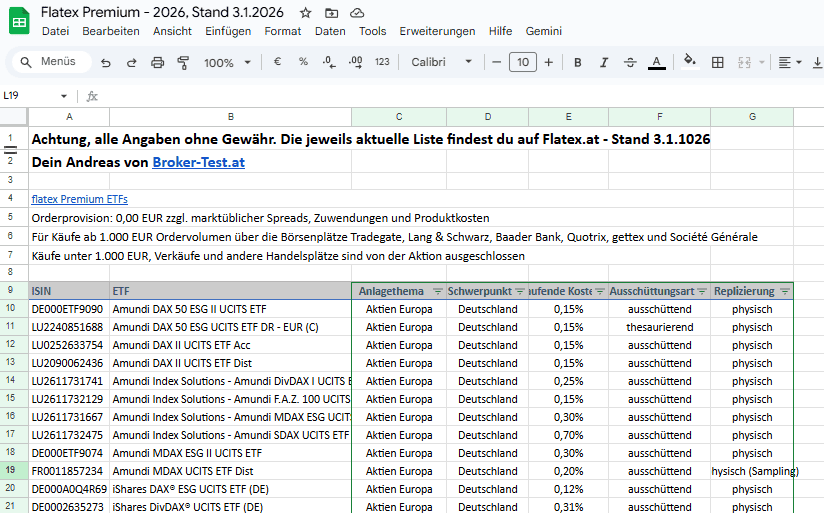Activate the paint format roller tool

[183, 62]
